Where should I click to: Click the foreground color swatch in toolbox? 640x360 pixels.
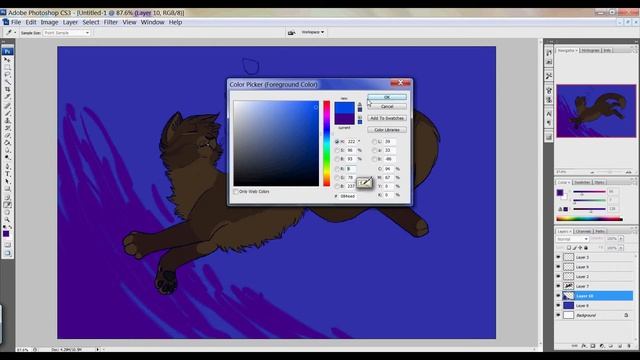pyautogui.click(x=6, y=233)
